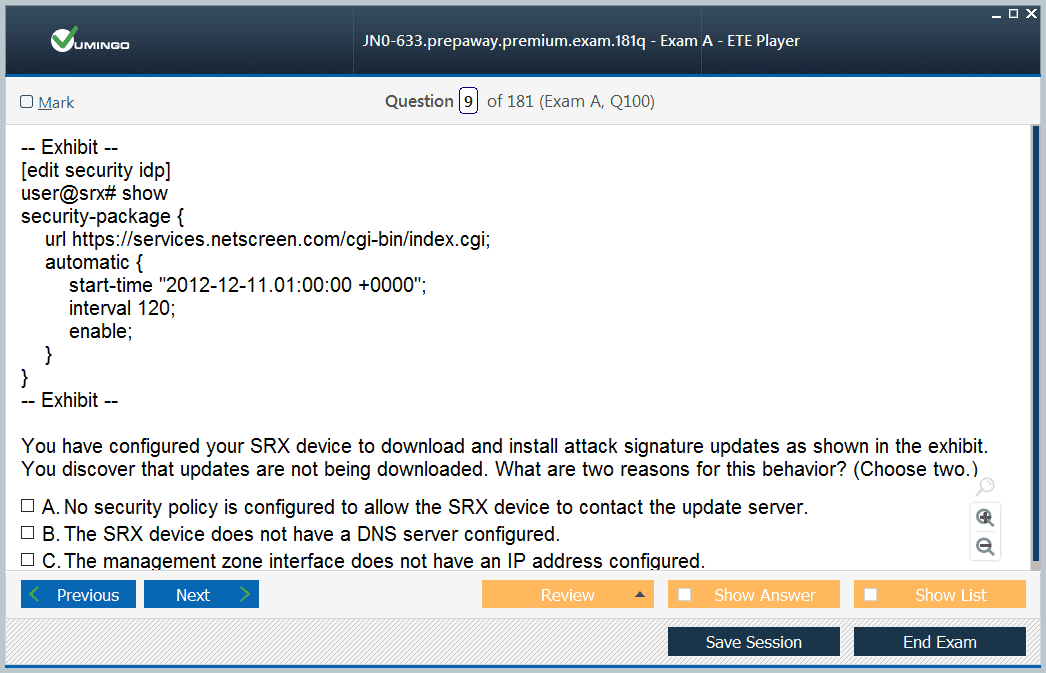Click the search magnifier icon above zoom

click(x=985, y=487)
